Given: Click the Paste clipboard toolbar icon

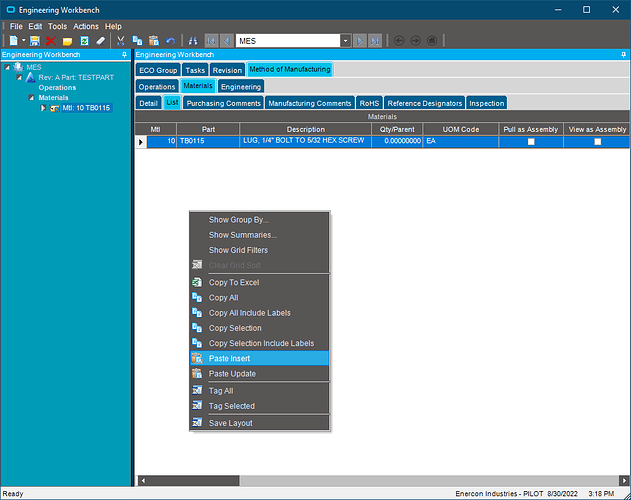Looking at the screenshot, I should coord(153,41).
